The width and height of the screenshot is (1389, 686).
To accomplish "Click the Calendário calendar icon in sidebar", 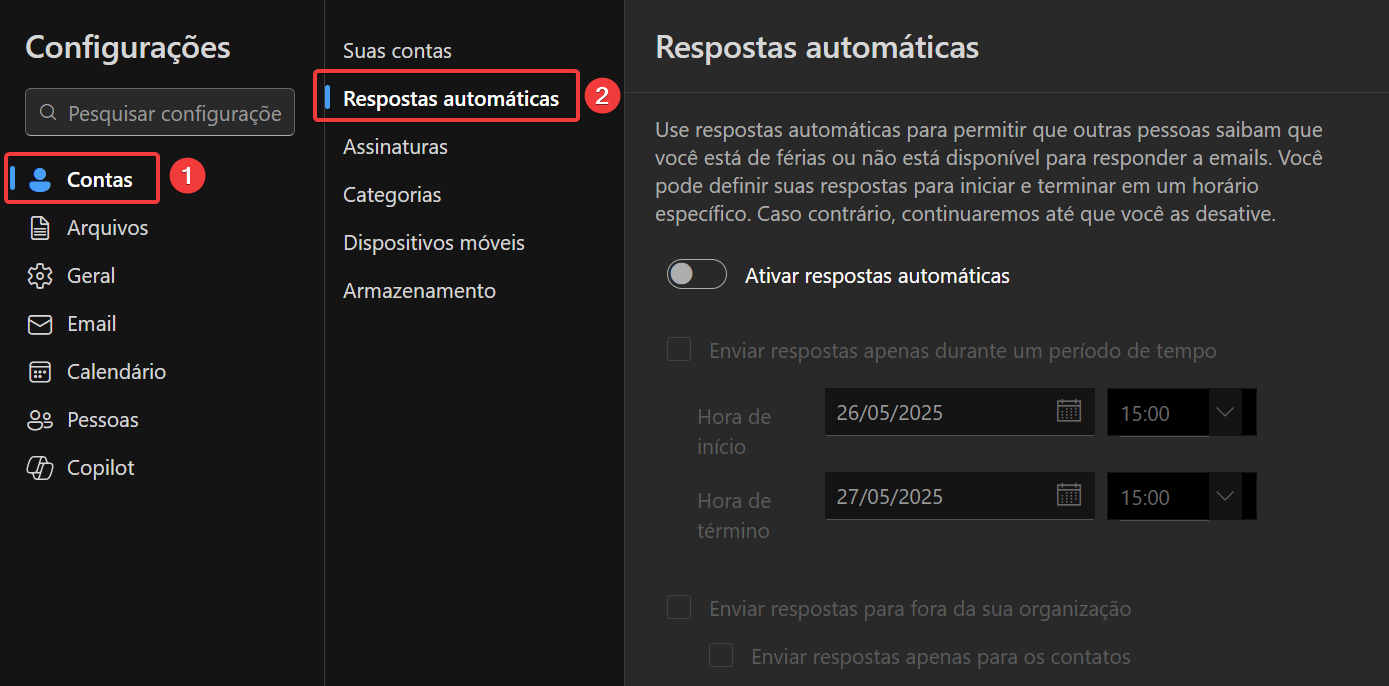I will coord(40,372).
